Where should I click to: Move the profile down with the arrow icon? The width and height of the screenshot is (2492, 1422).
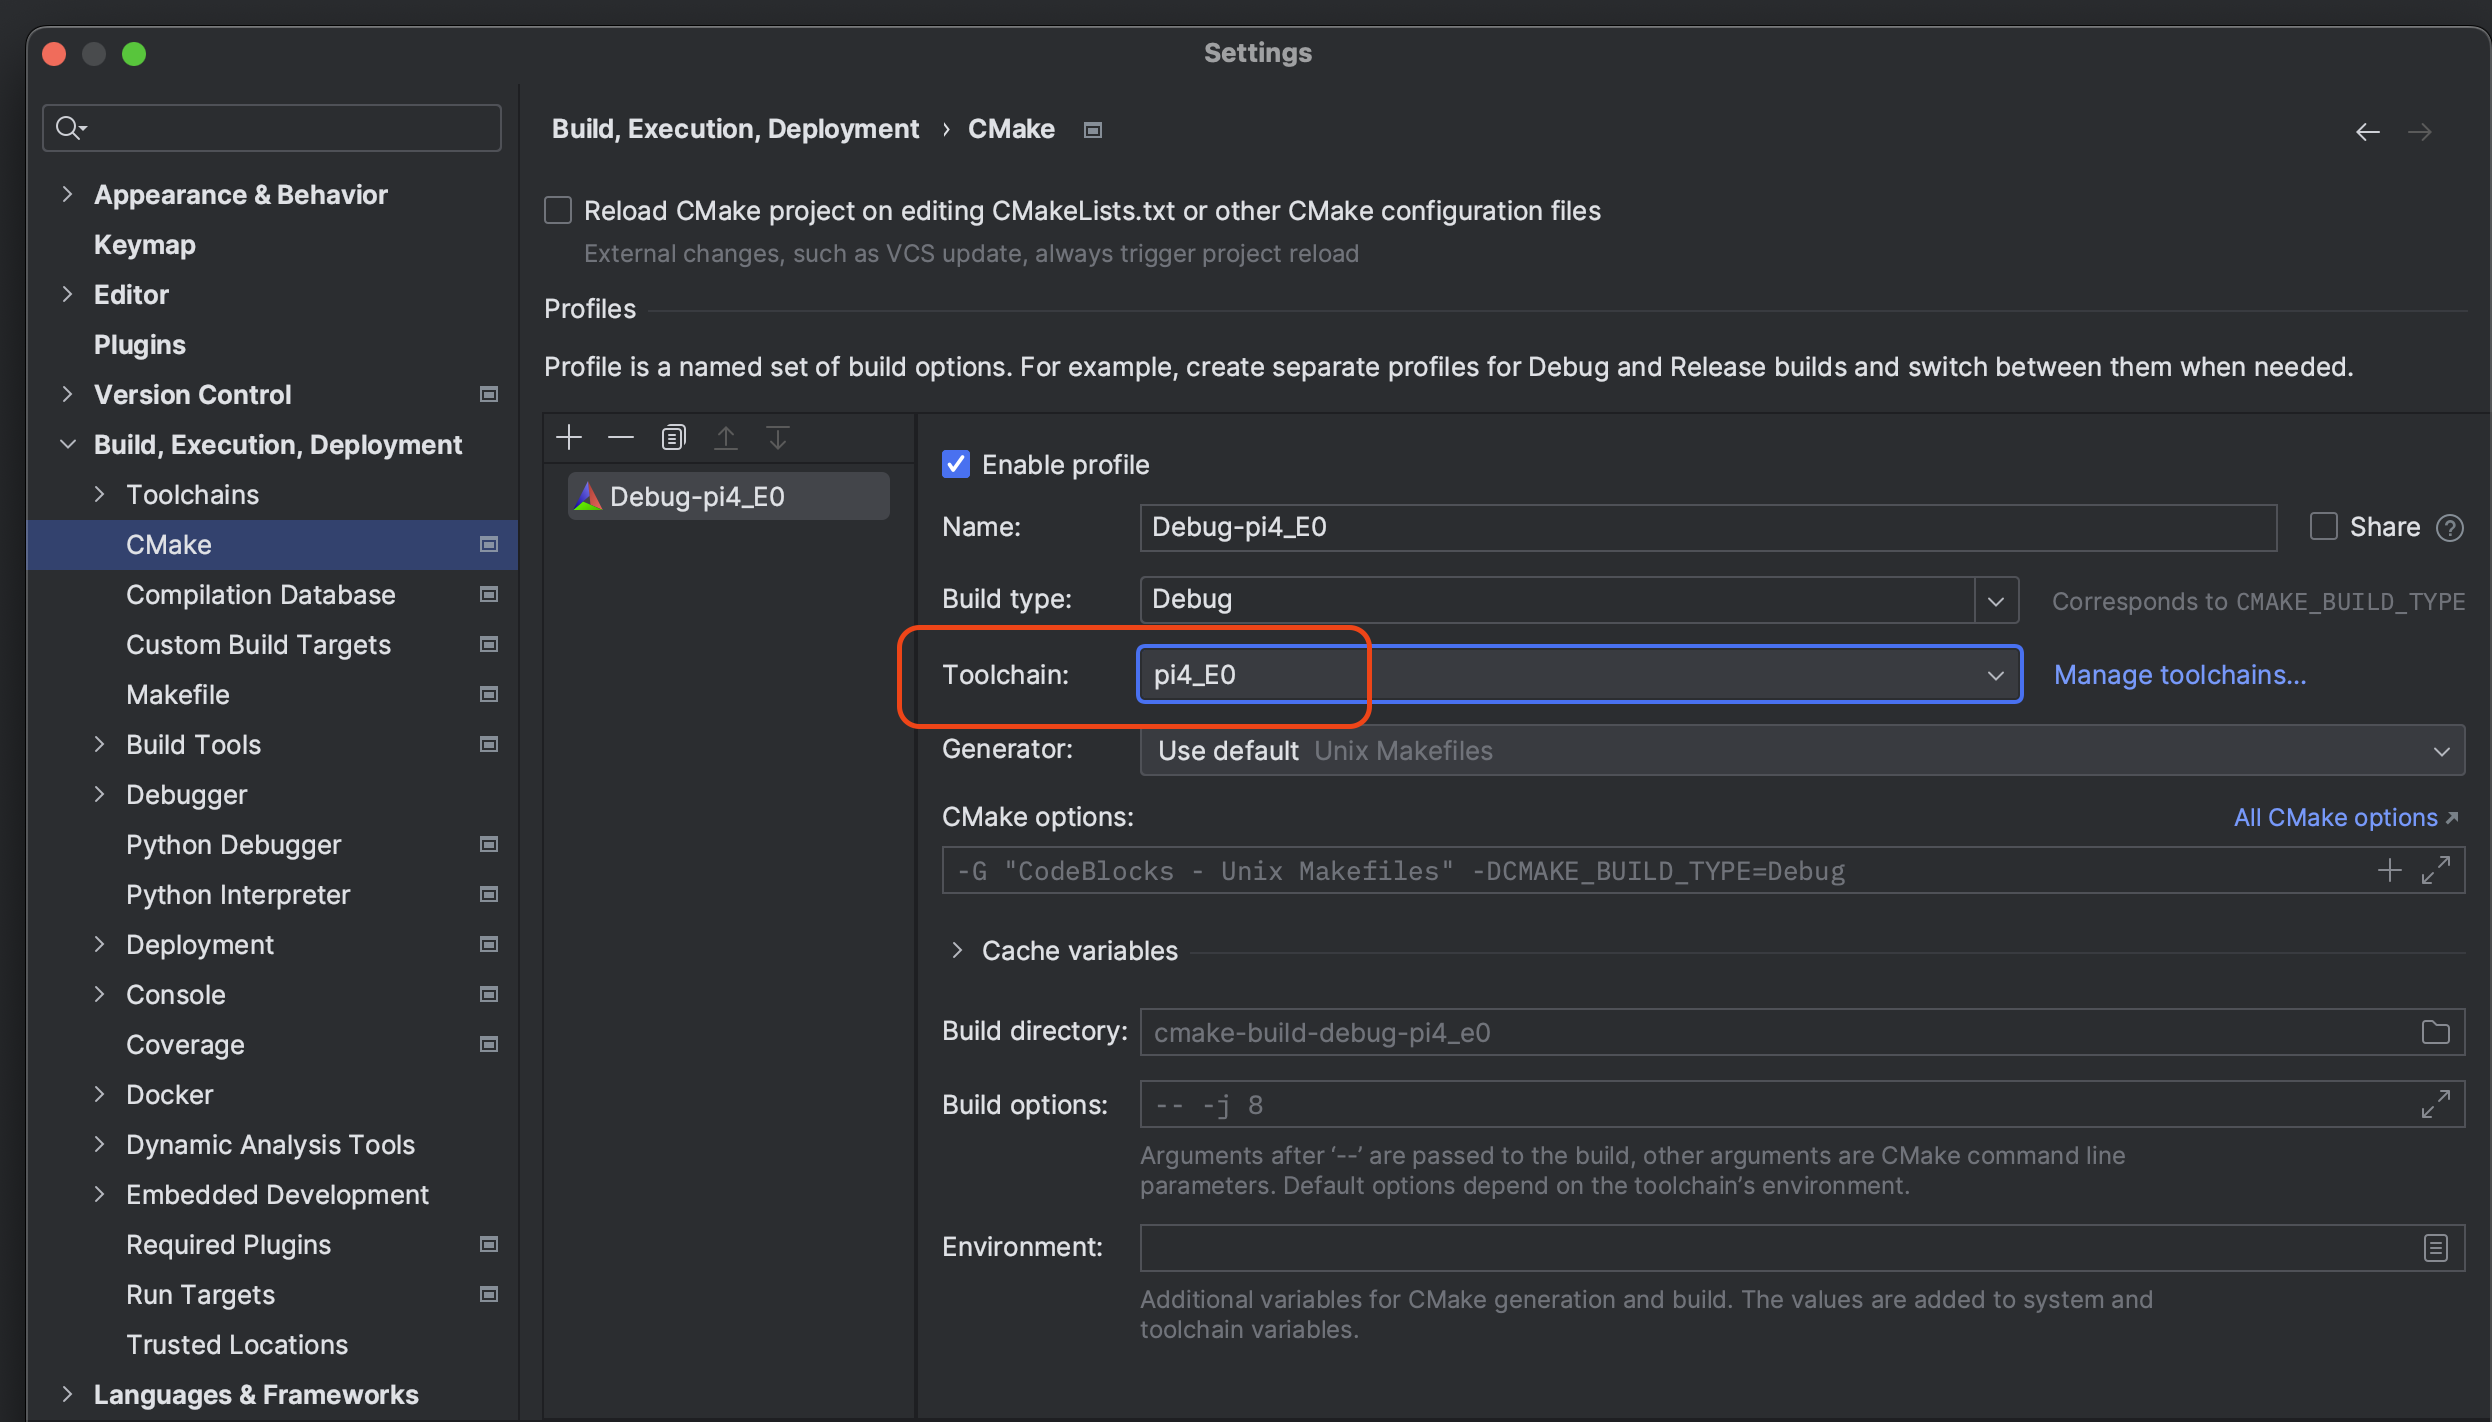point(777,437)
